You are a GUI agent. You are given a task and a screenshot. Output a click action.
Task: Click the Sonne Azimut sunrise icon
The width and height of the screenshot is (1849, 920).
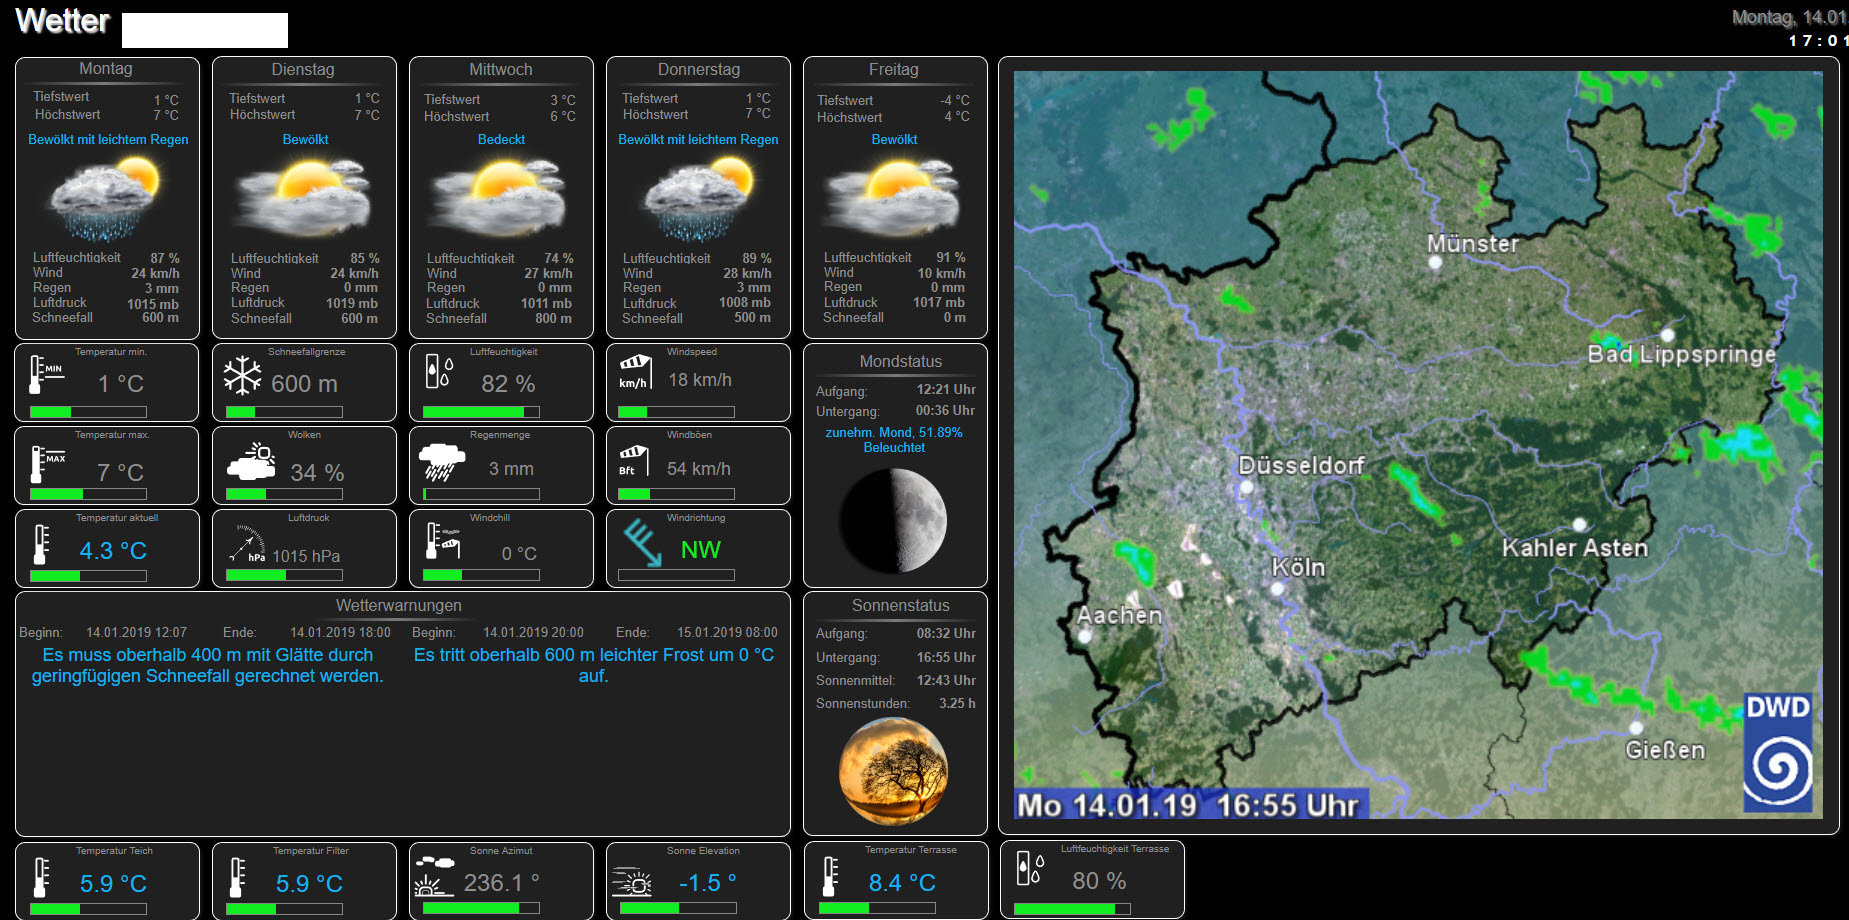coord(434,876)
